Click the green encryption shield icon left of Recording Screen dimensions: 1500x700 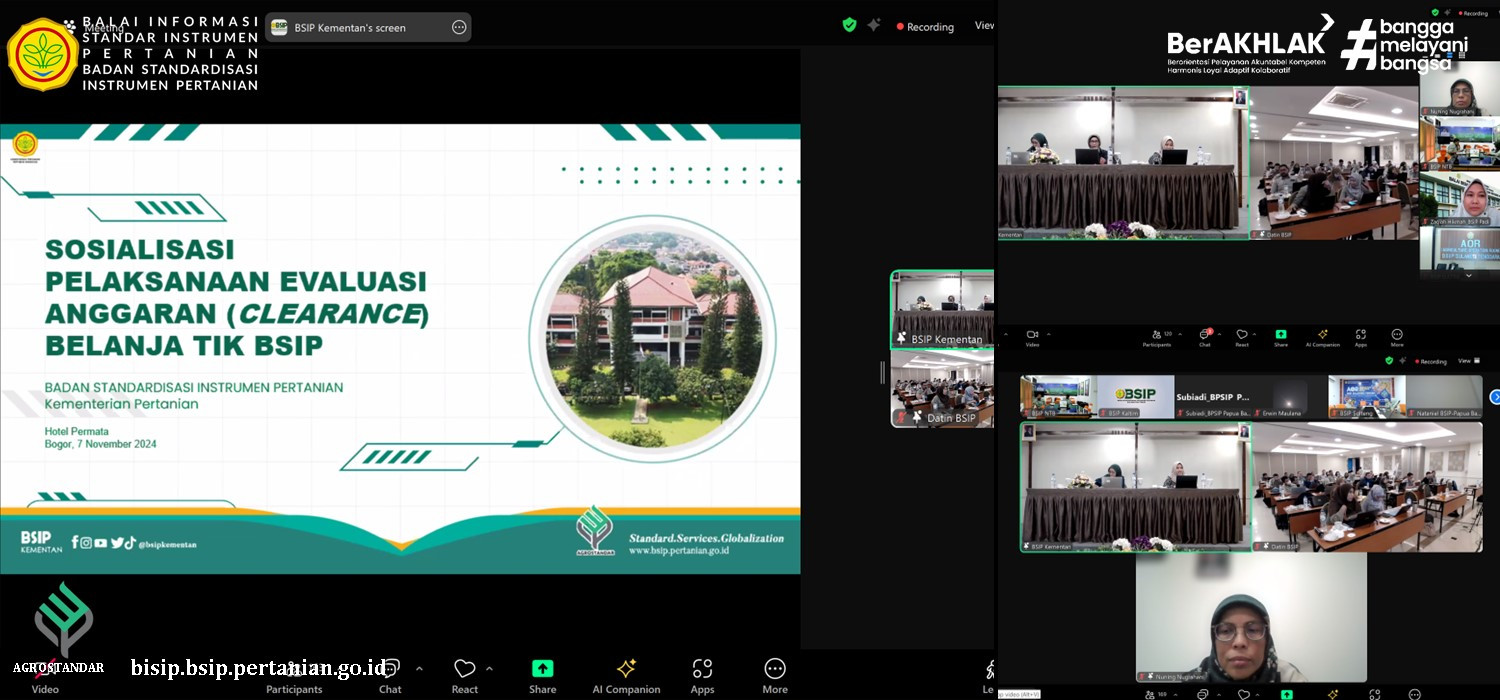point(849,25)
